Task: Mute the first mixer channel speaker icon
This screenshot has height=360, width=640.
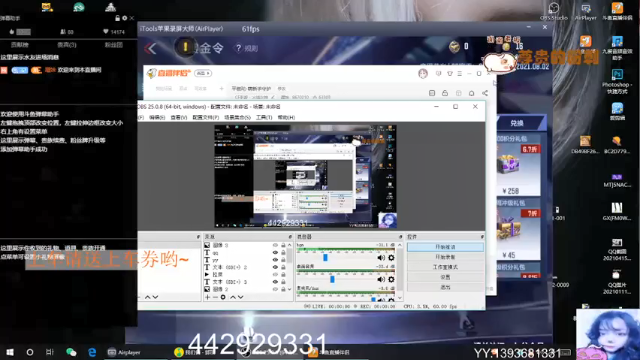Action: tap(381, 258)
